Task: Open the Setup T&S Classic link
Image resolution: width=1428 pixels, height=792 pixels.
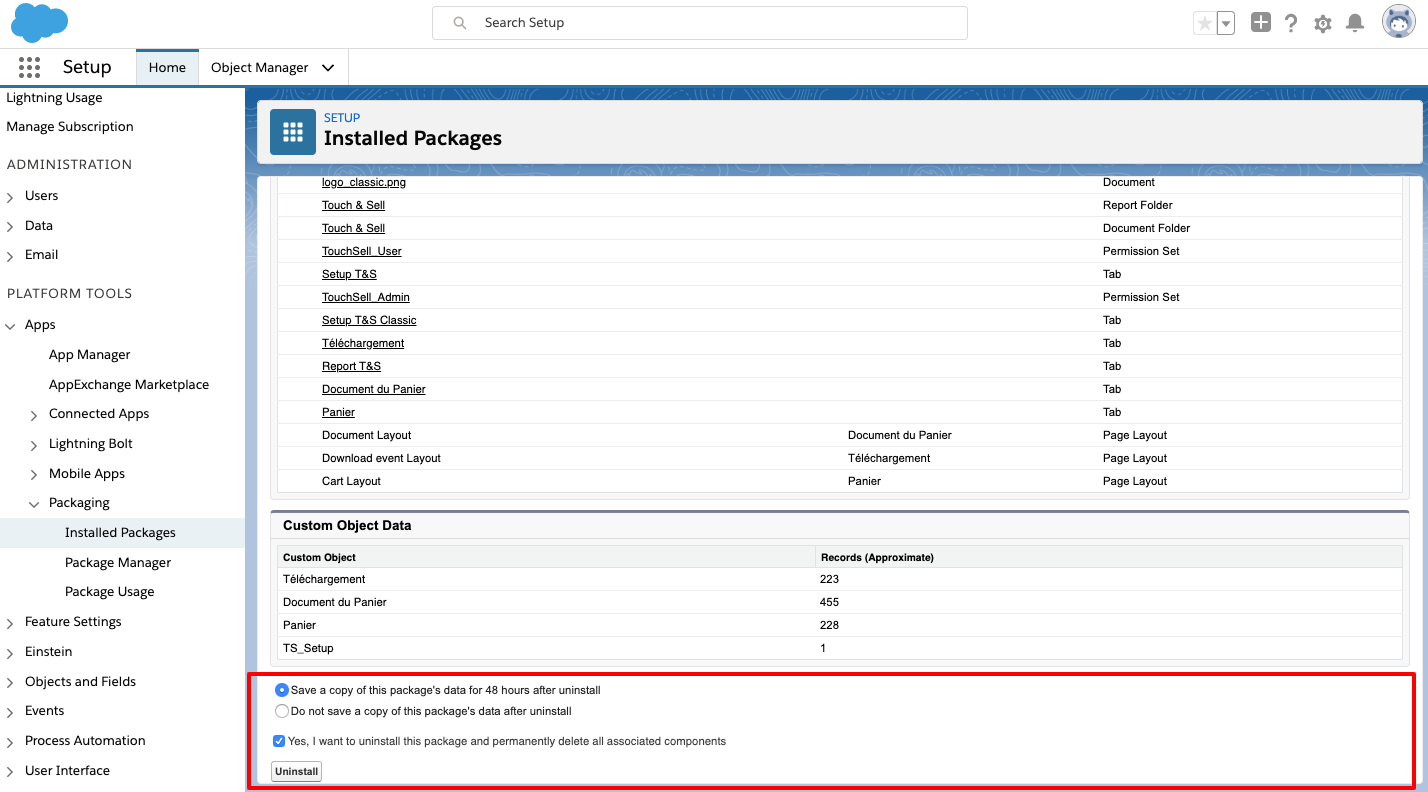Action: 369,320
